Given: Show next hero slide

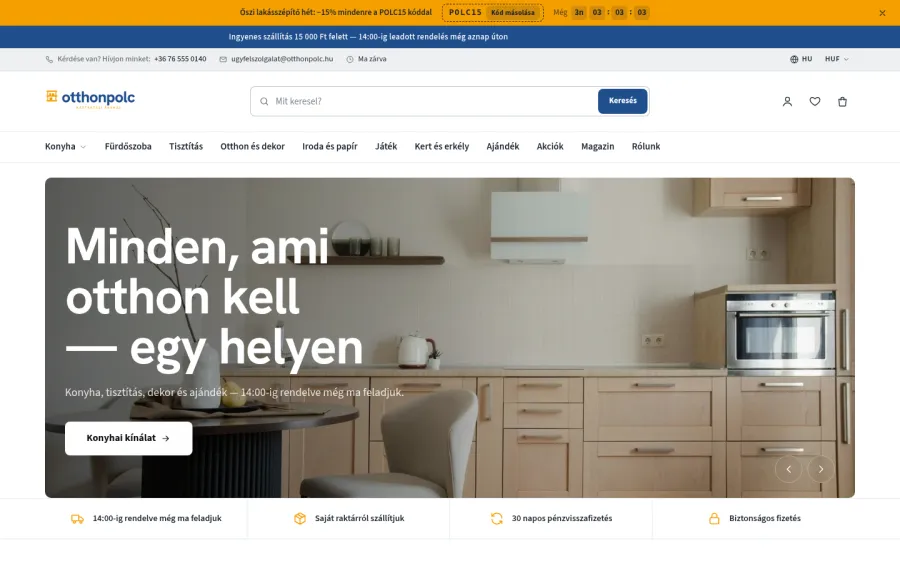Looking at the screenshot, I should click(x=821, y=469).
